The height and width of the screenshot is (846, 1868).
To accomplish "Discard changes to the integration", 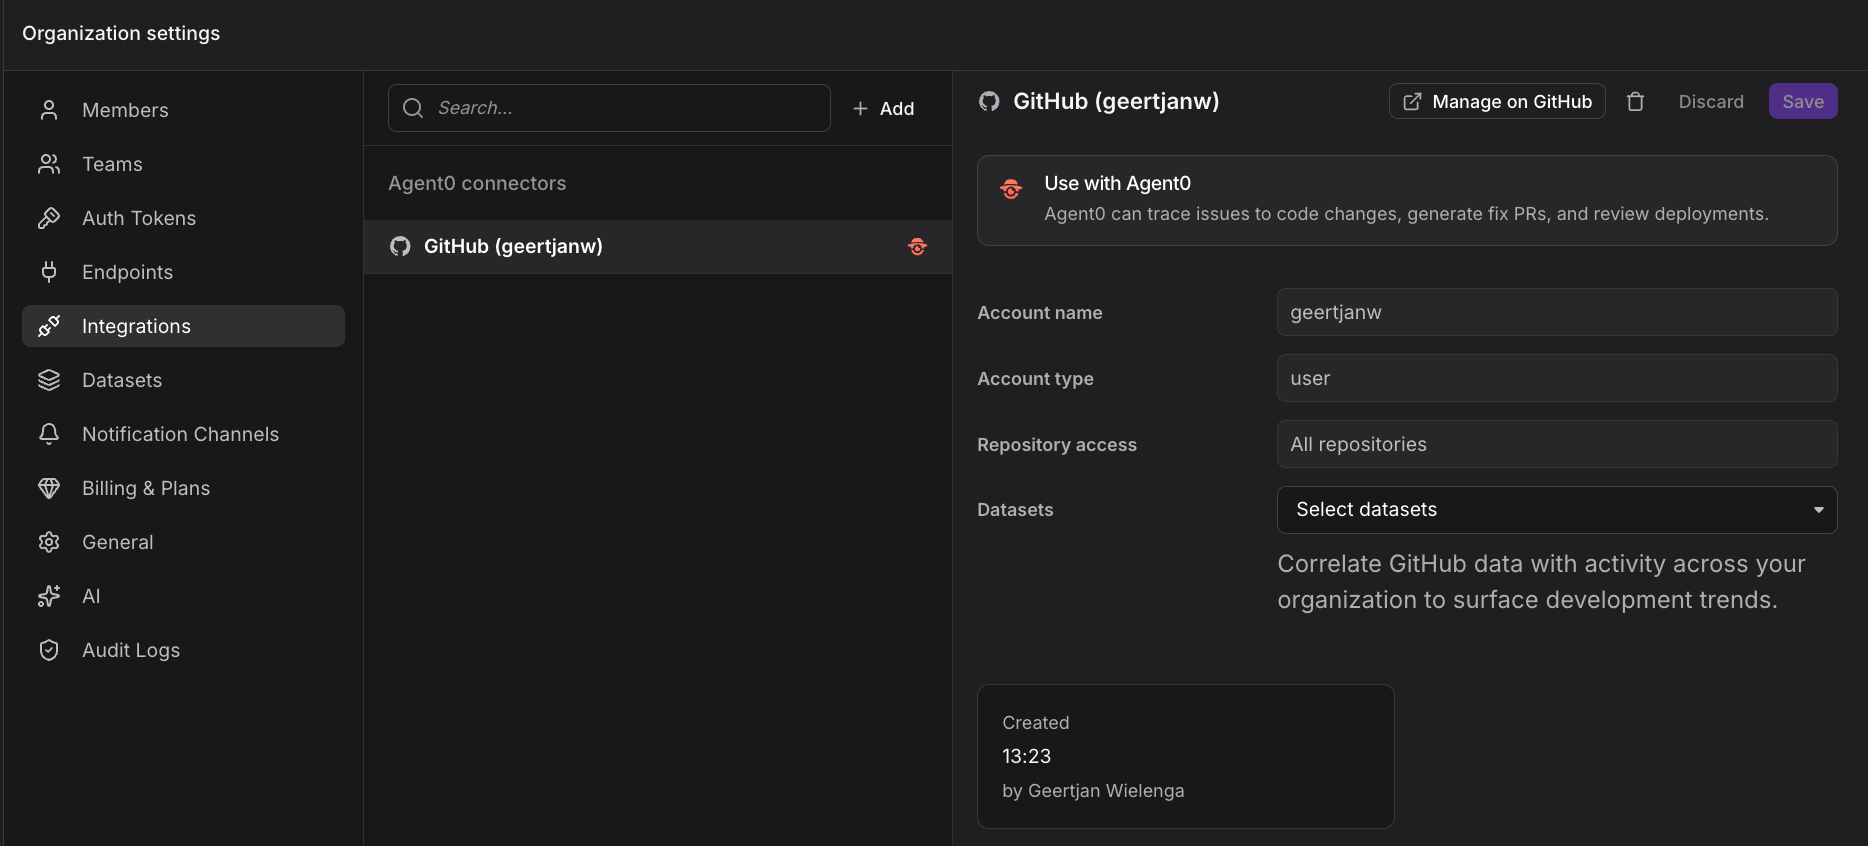I will point(1711,101).
